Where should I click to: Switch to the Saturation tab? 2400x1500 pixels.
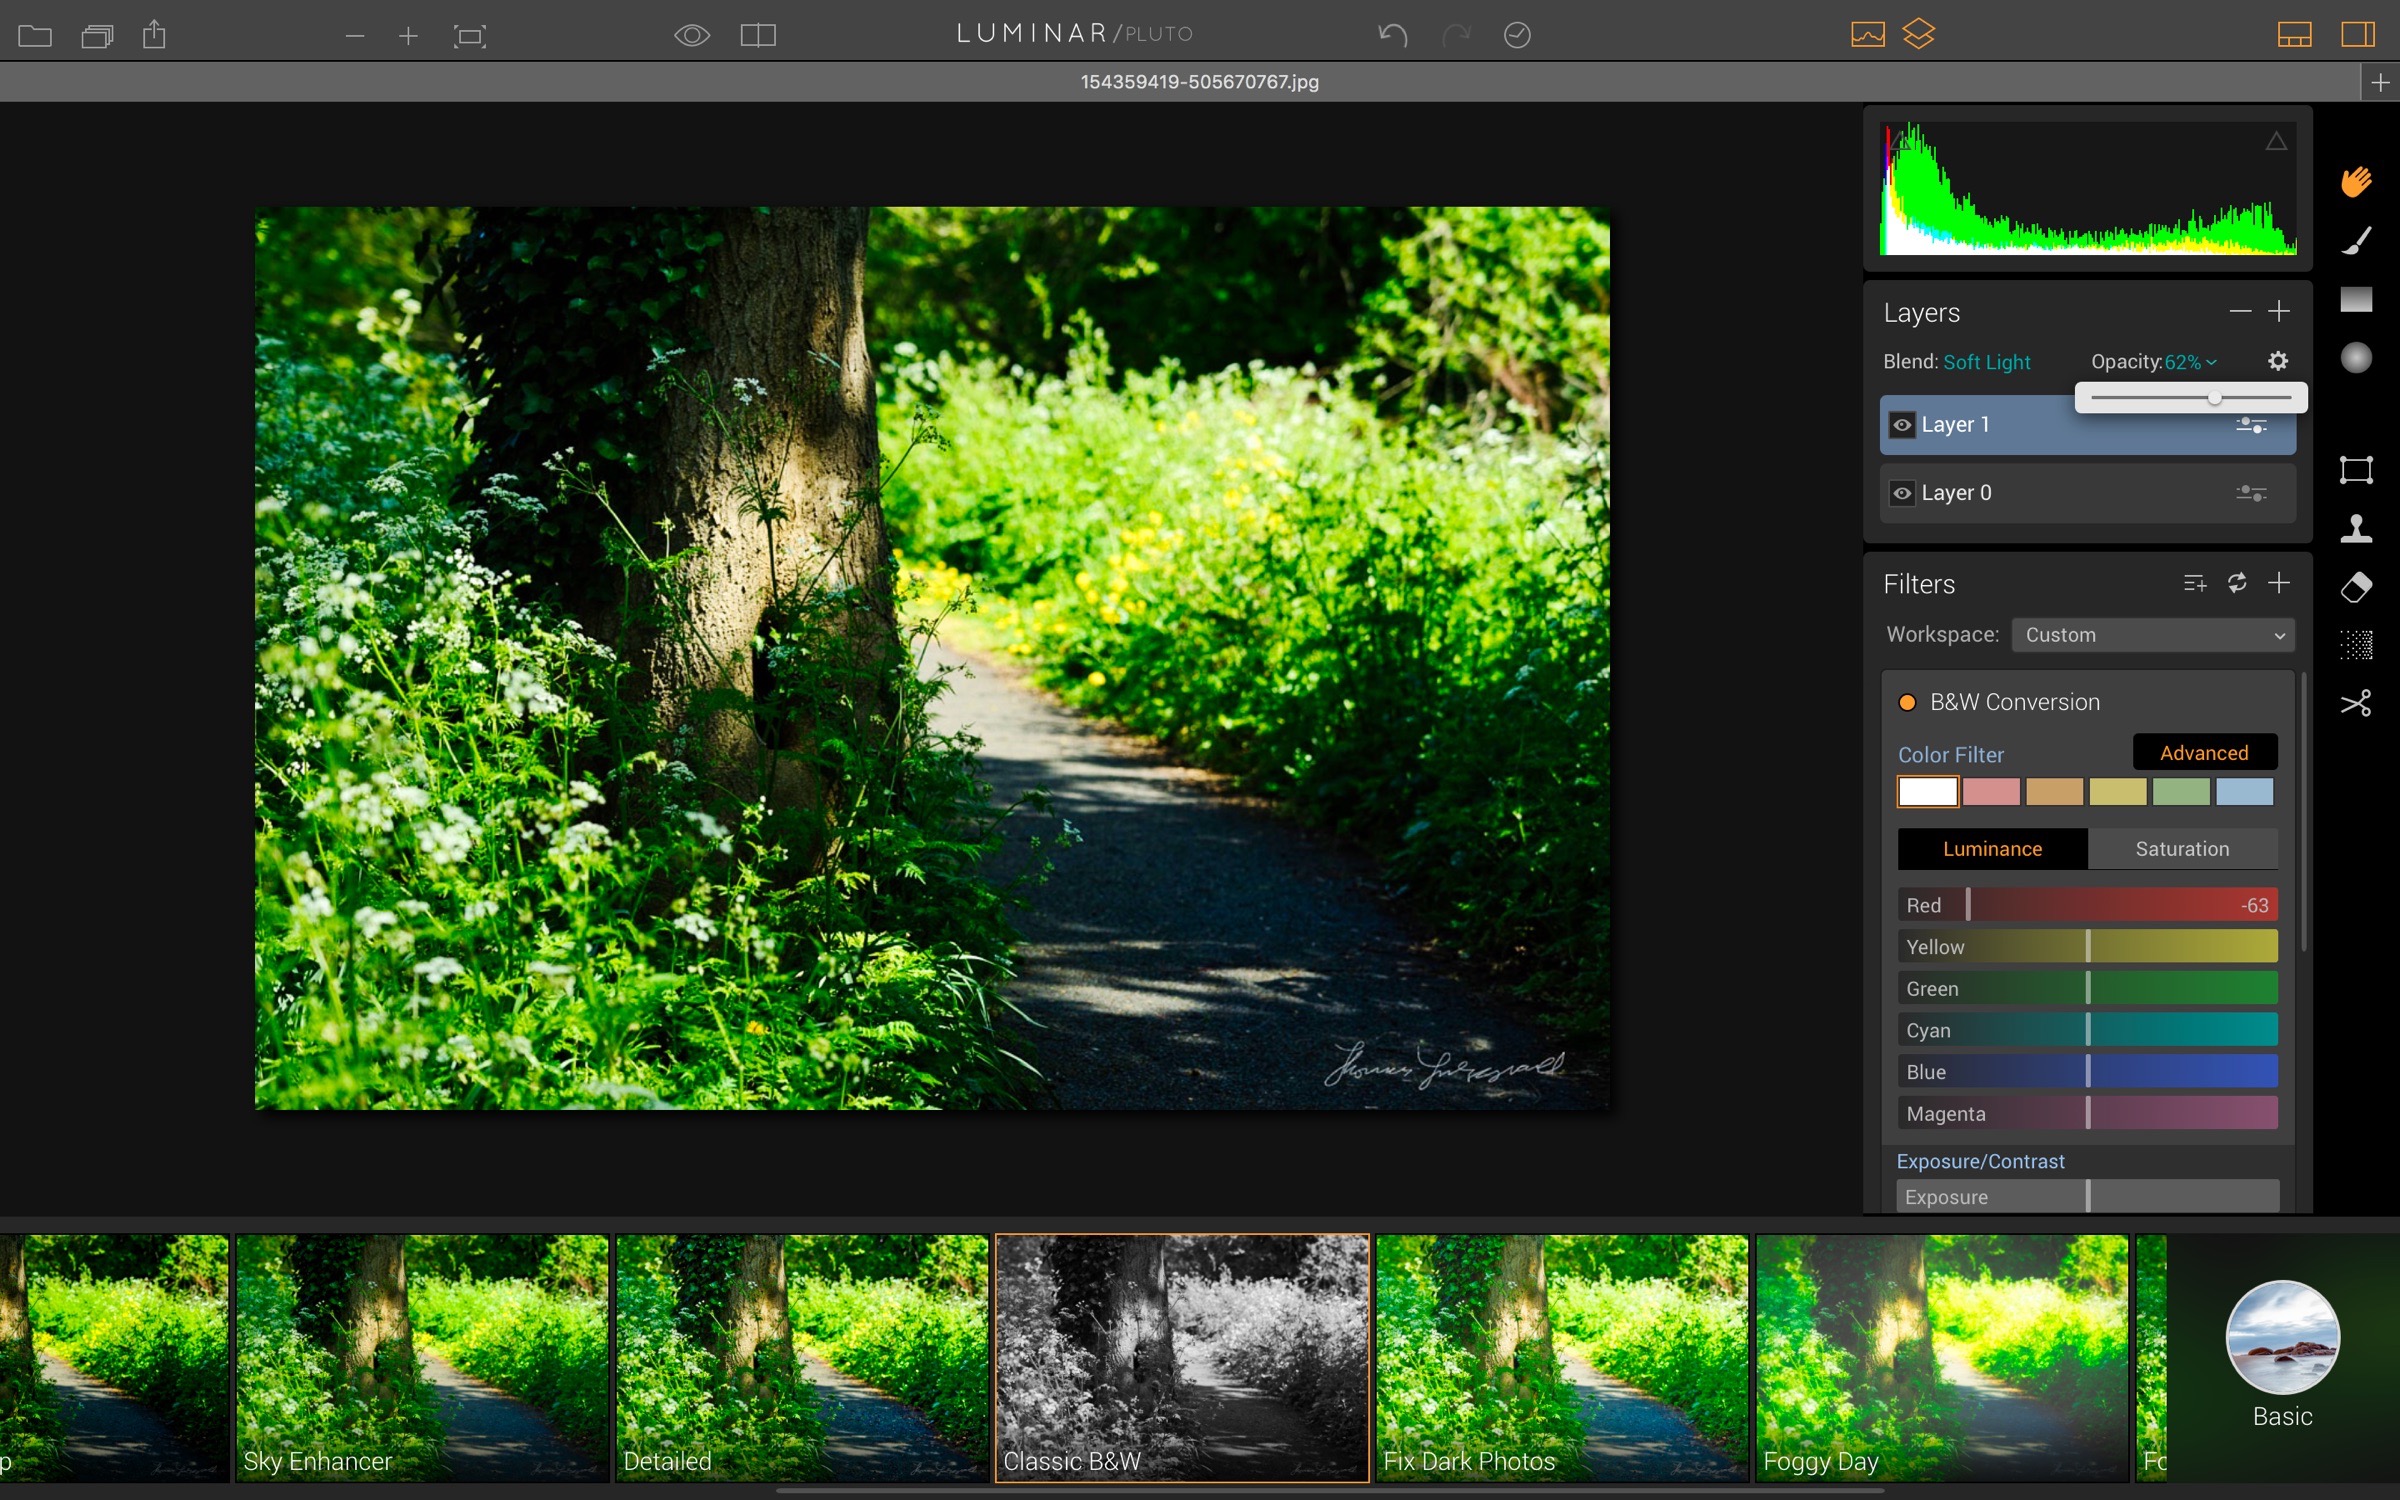tap(2183, 849)
